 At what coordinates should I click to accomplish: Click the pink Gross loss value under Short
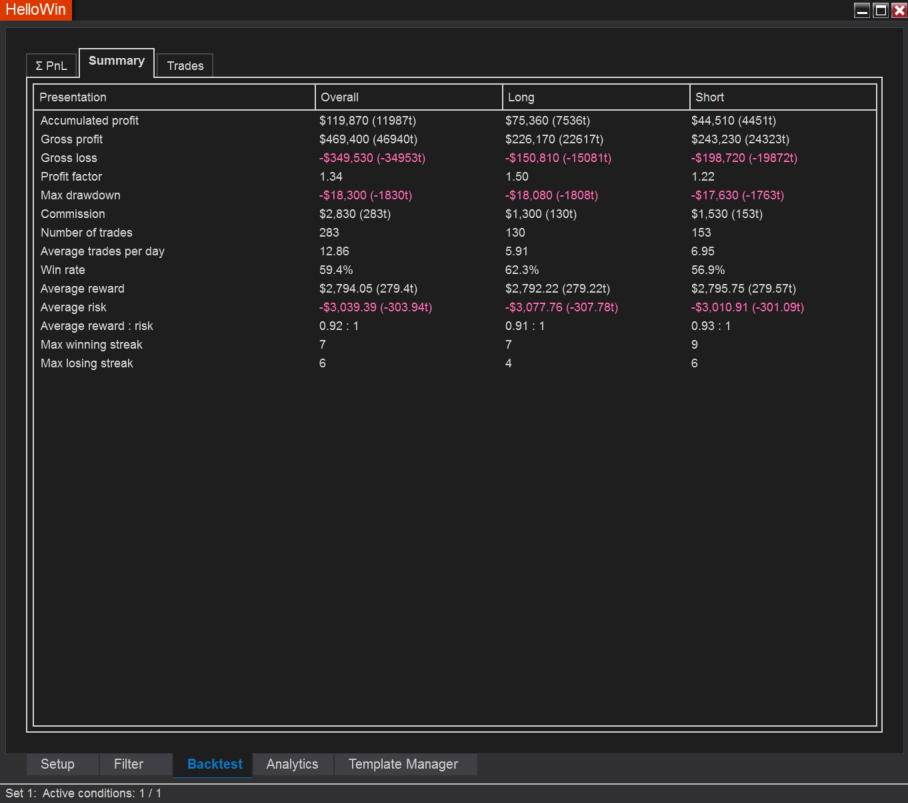point(746,158)
